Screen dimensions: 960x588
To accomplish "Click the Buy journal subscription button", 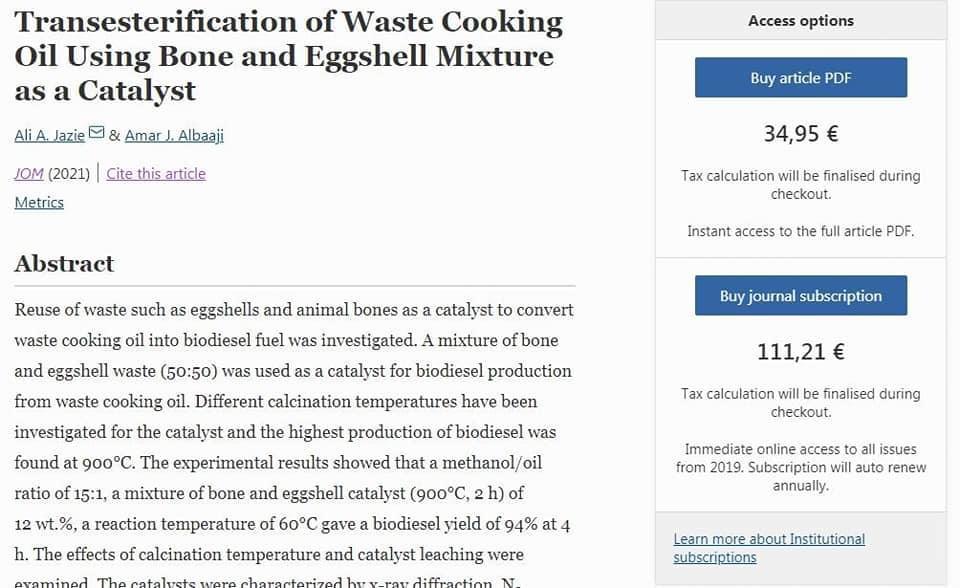I will 801,296.
